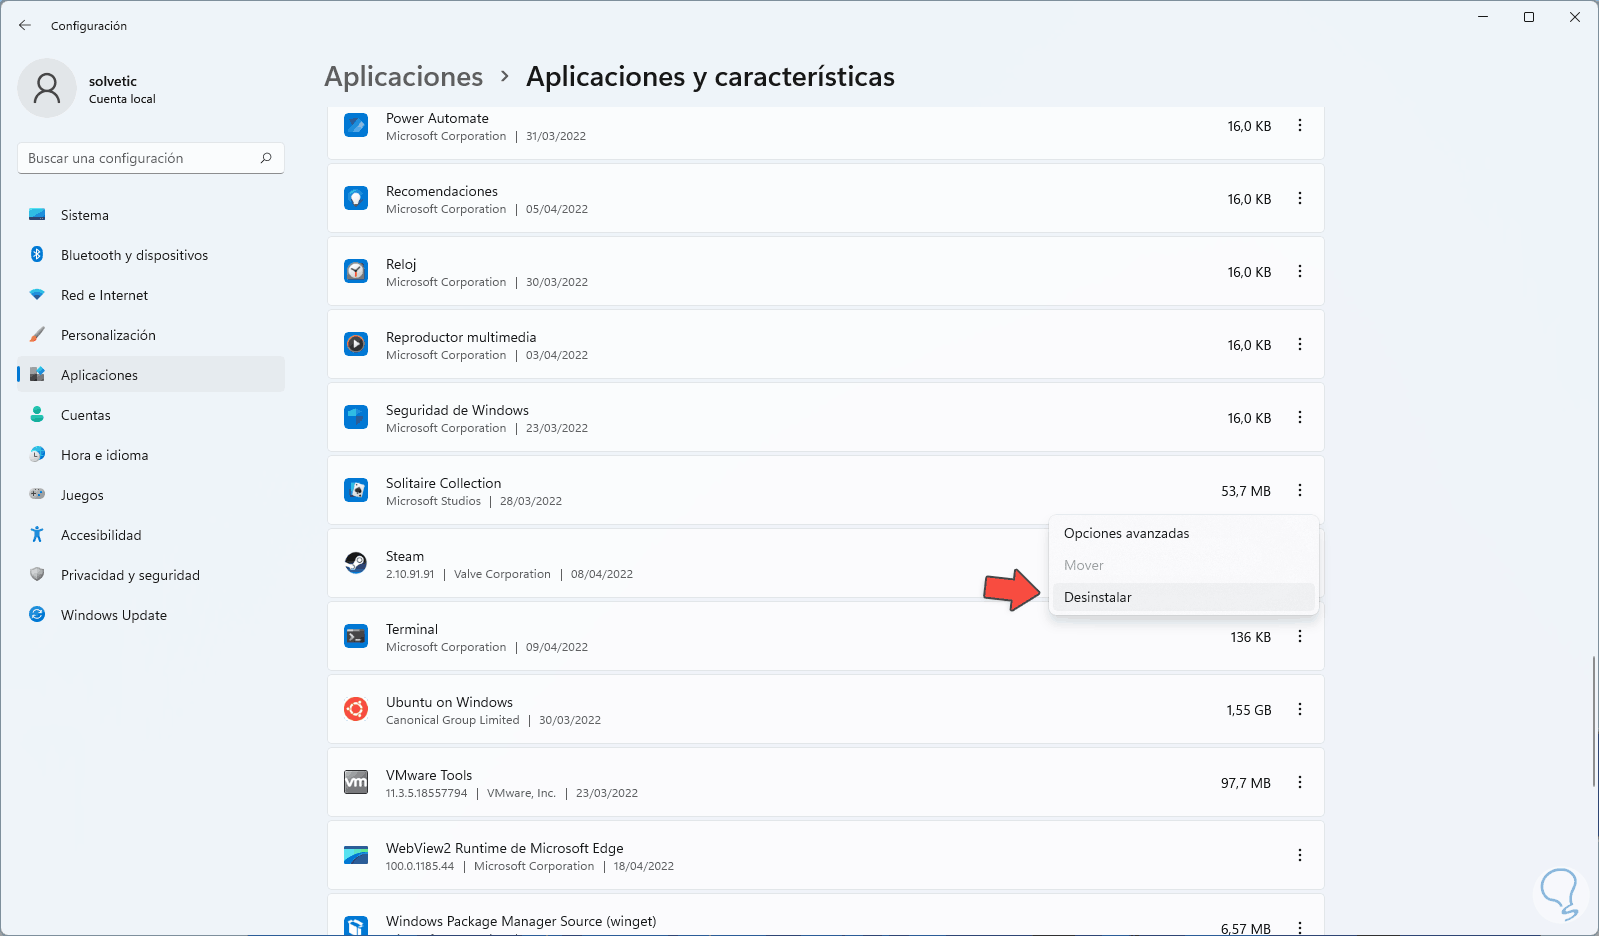The image size is (1599, 936).
Task: Click the Recomendaciones app icon
Action: click(356, 198)
